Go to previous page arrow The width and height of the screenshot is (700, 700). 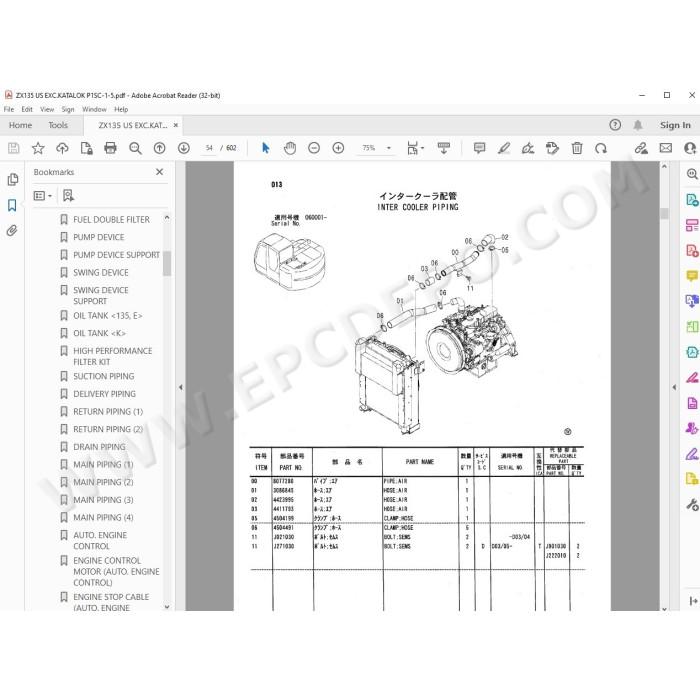159,148
